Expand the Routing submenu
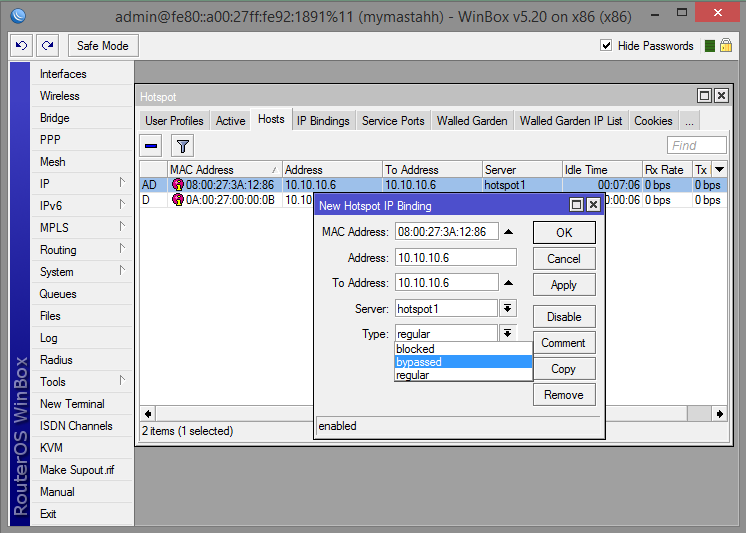This screenshot has height=533, width=746. [122, 248]
